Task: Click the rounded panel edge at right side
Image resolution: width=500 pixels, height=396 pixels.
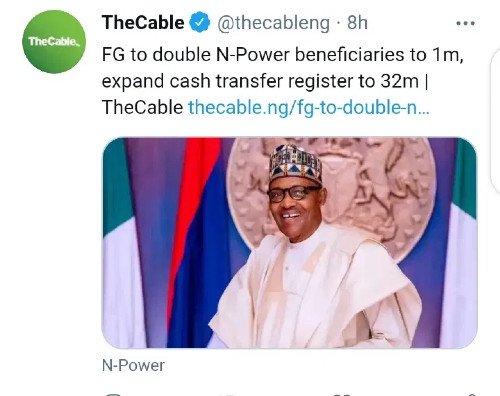Action: tap(495, 122)
